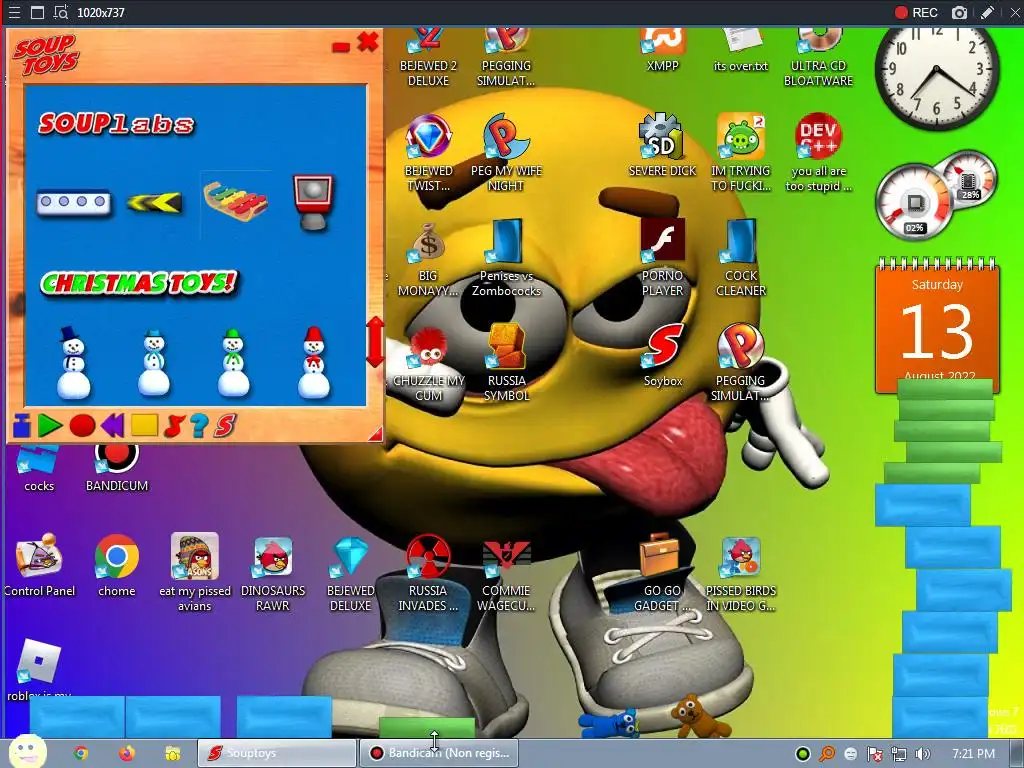Open the RUSSIA INVADES desktop icon
Image resolution: width=1024 pixels, height=768 pixels.
pyautogui.click(x=428, y=573)
